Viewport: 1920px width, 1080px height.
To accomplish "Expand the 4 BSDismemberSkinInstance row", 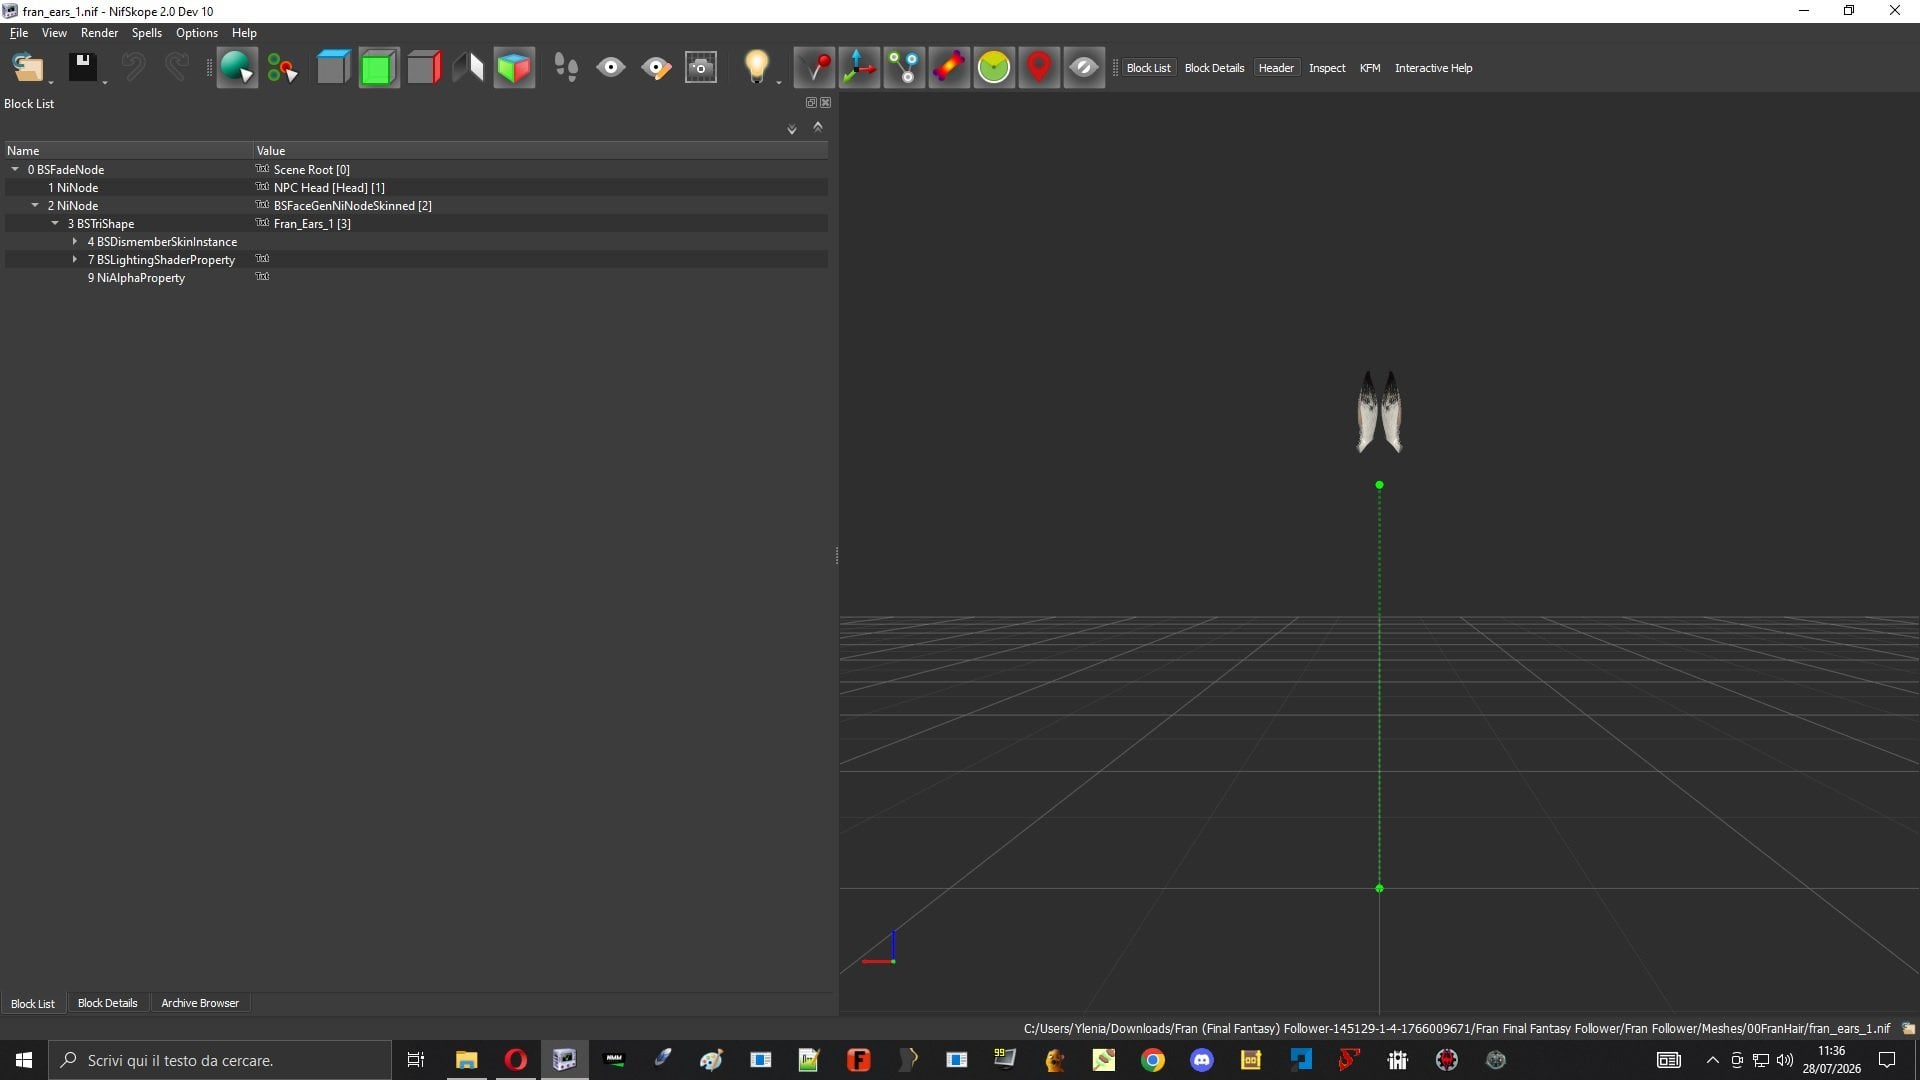I will coord(75,242).
